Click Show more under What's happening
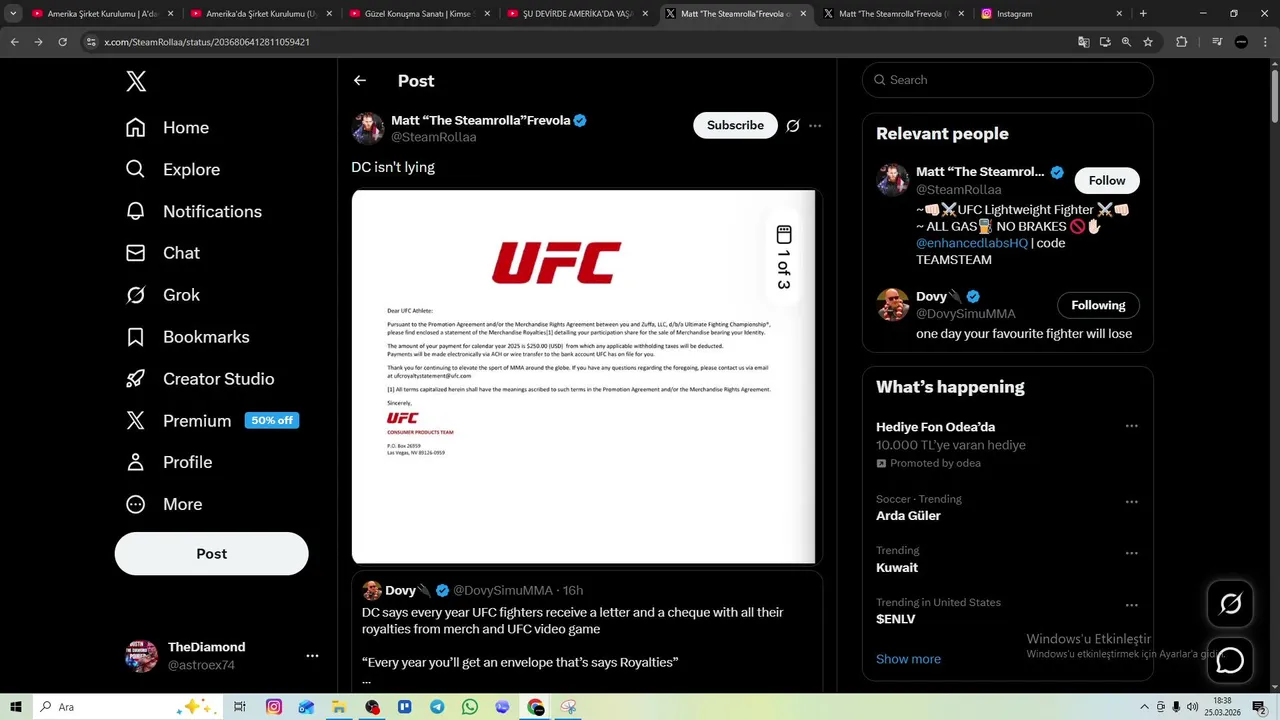Screen dimensions: 1280x720 (x=908, y=659)
